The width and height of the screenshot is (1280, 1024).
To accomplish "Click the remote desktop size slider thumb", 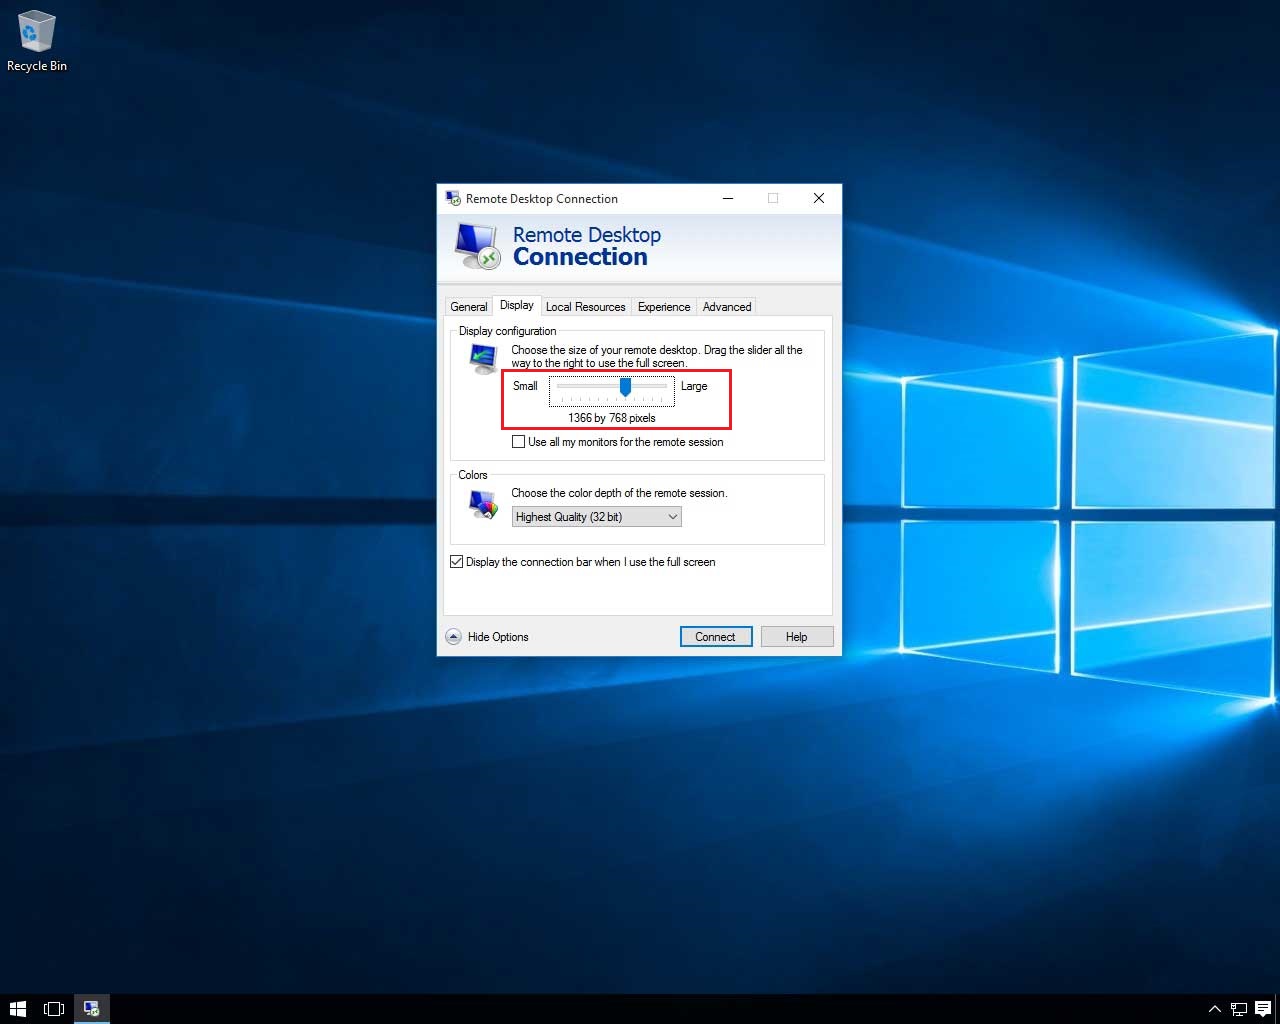I will [x=625, y=387].
